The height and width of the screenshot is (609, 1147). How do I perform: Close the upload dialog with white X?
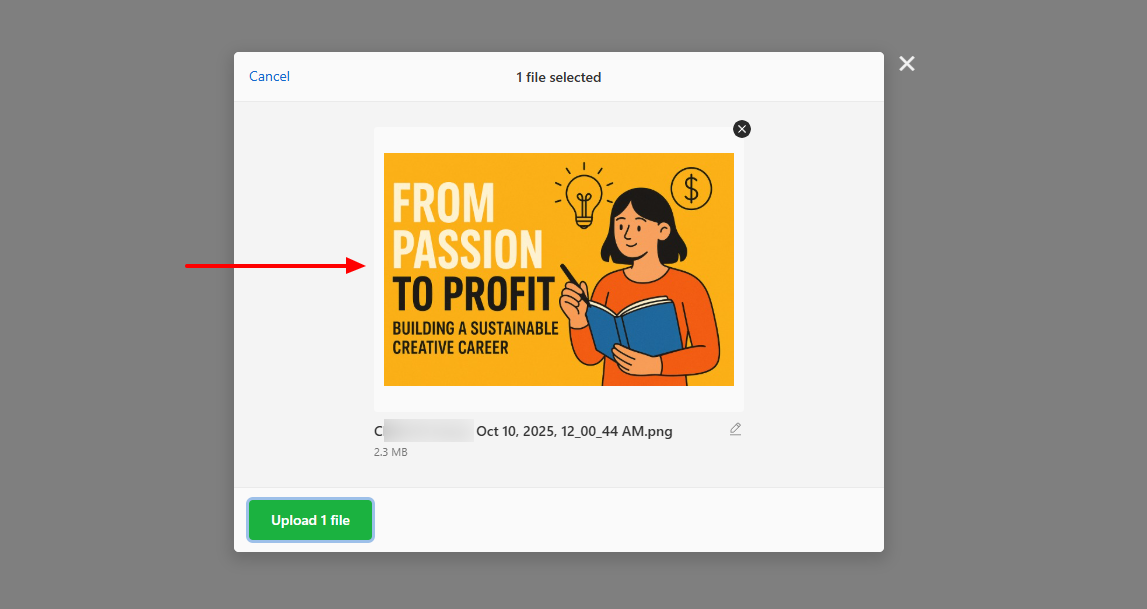(x=906, y=64)
